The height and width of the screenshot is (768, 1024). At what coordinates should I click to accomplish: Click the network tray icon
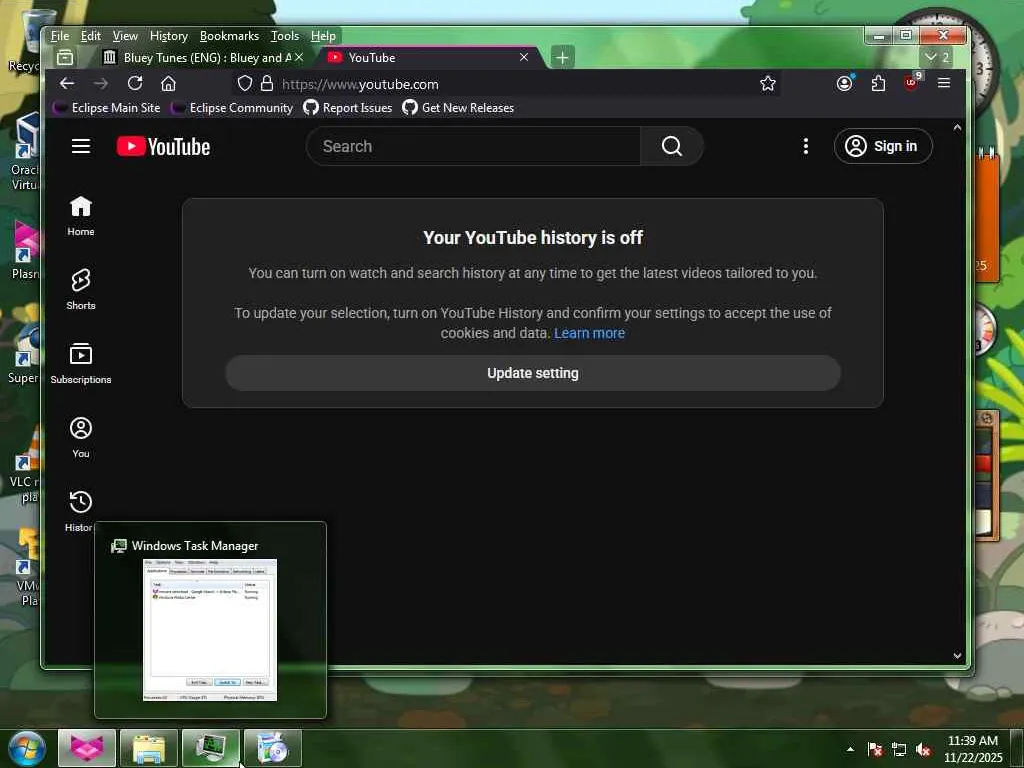[x=899, y=749]
